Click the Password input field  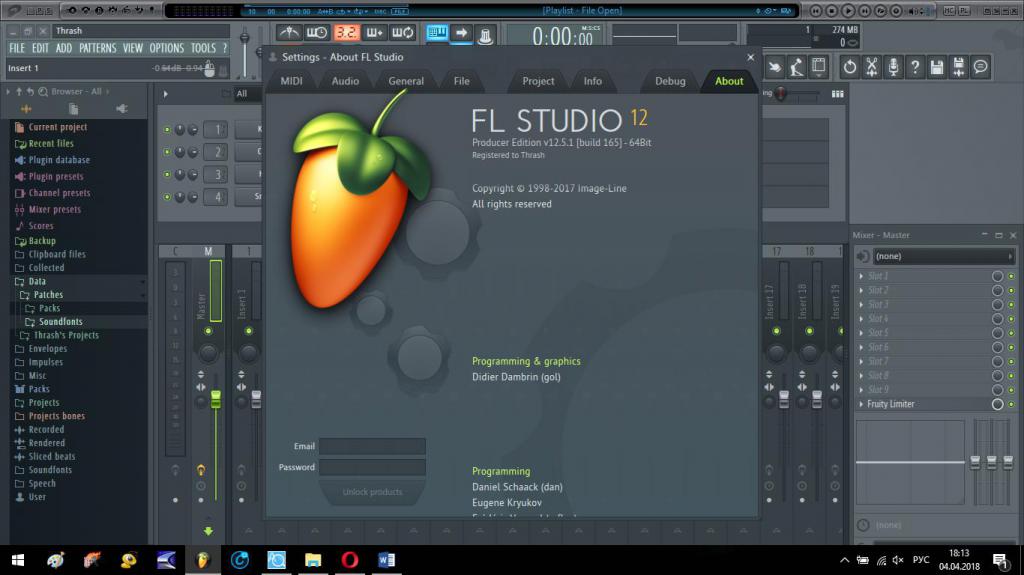coord(372,467)
